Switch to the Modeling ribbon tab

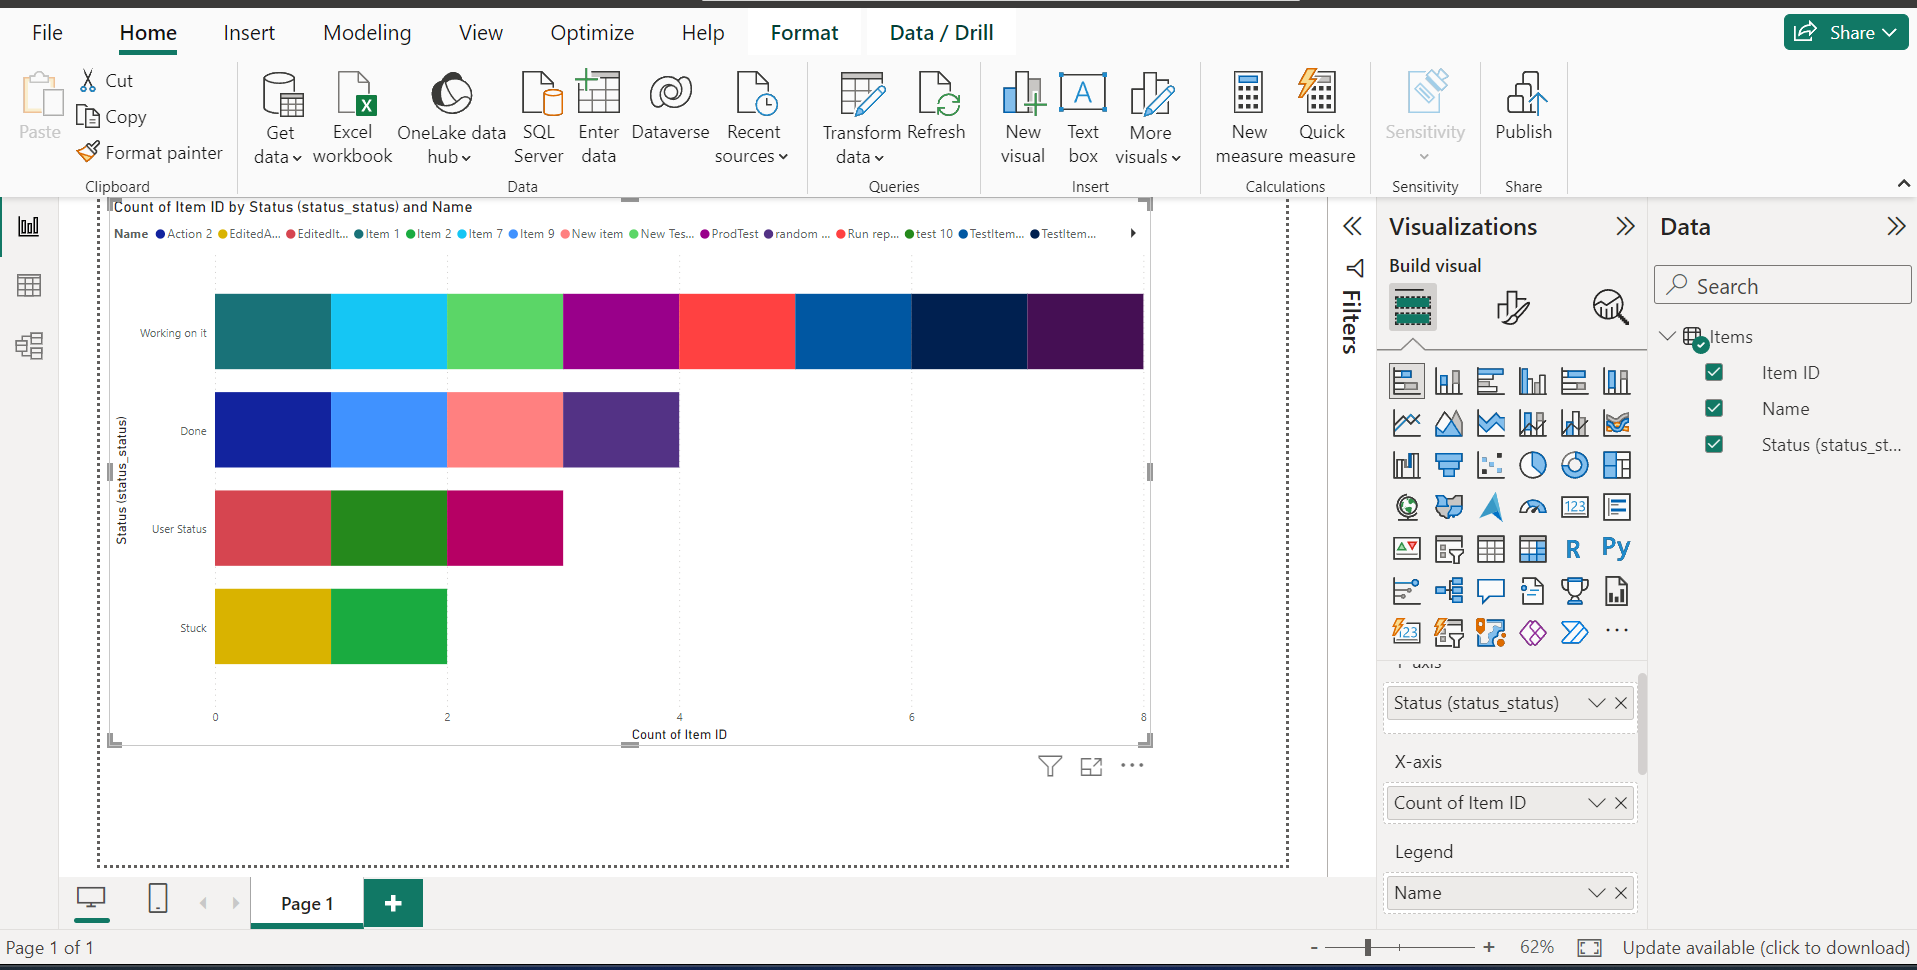[367, 33]
